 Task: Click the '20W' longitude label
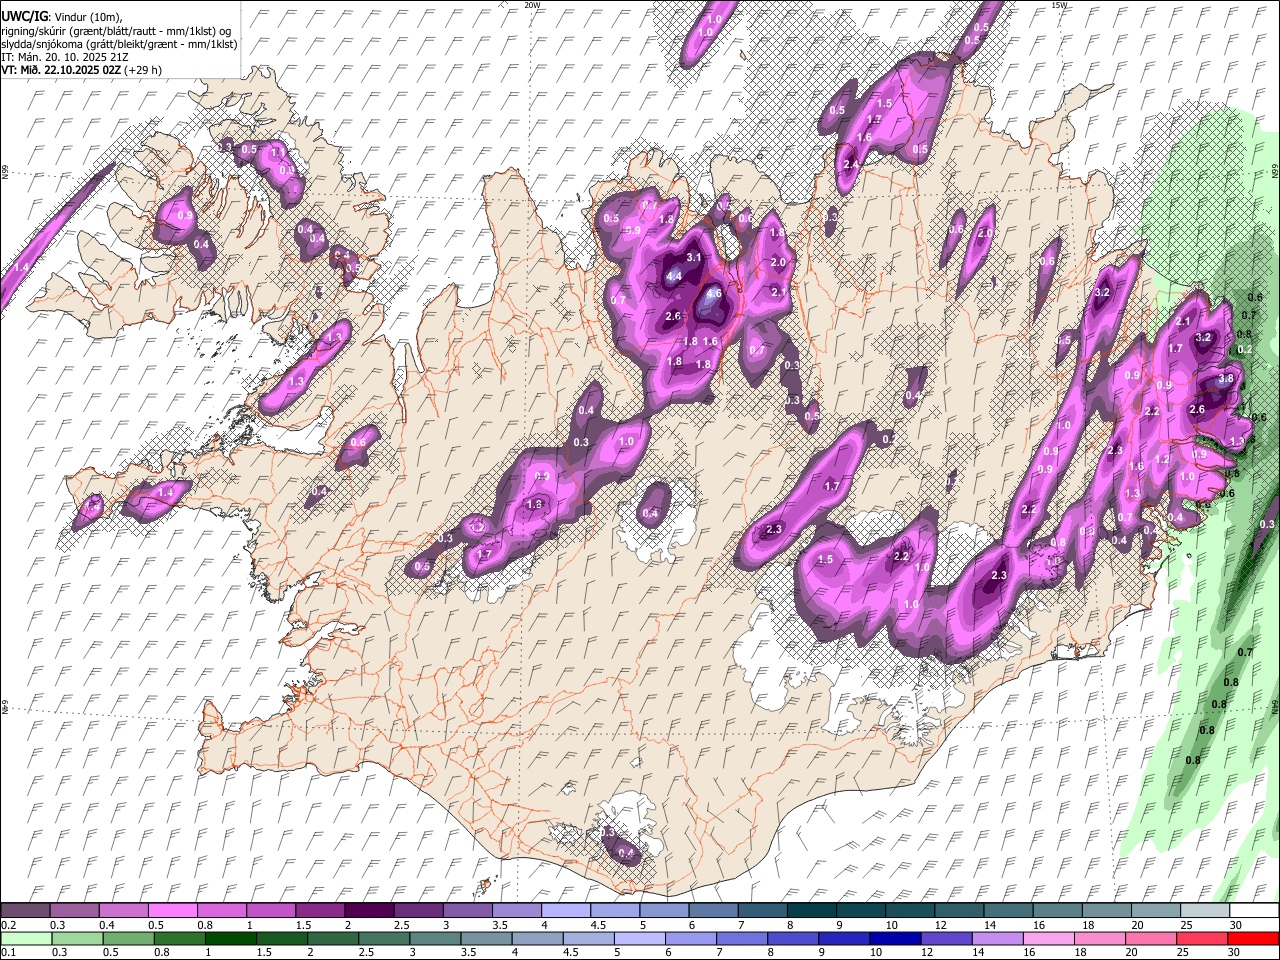pos(533,5)
